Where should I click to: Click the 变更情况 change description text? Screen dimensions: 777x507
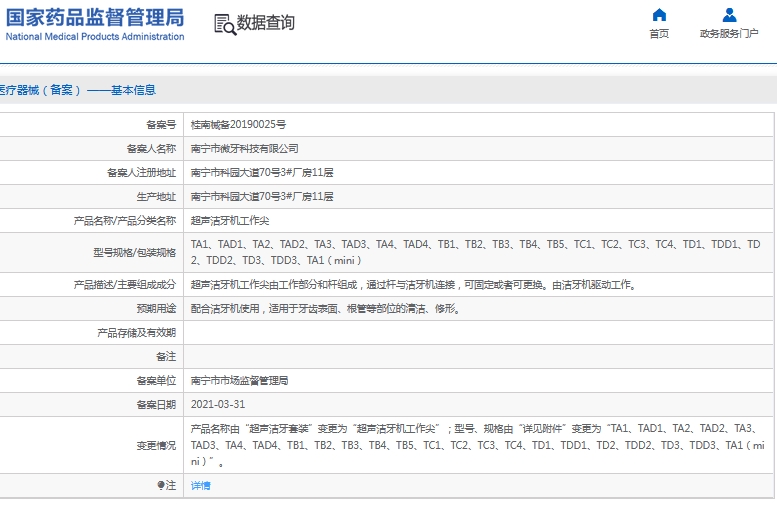[478, 445]
